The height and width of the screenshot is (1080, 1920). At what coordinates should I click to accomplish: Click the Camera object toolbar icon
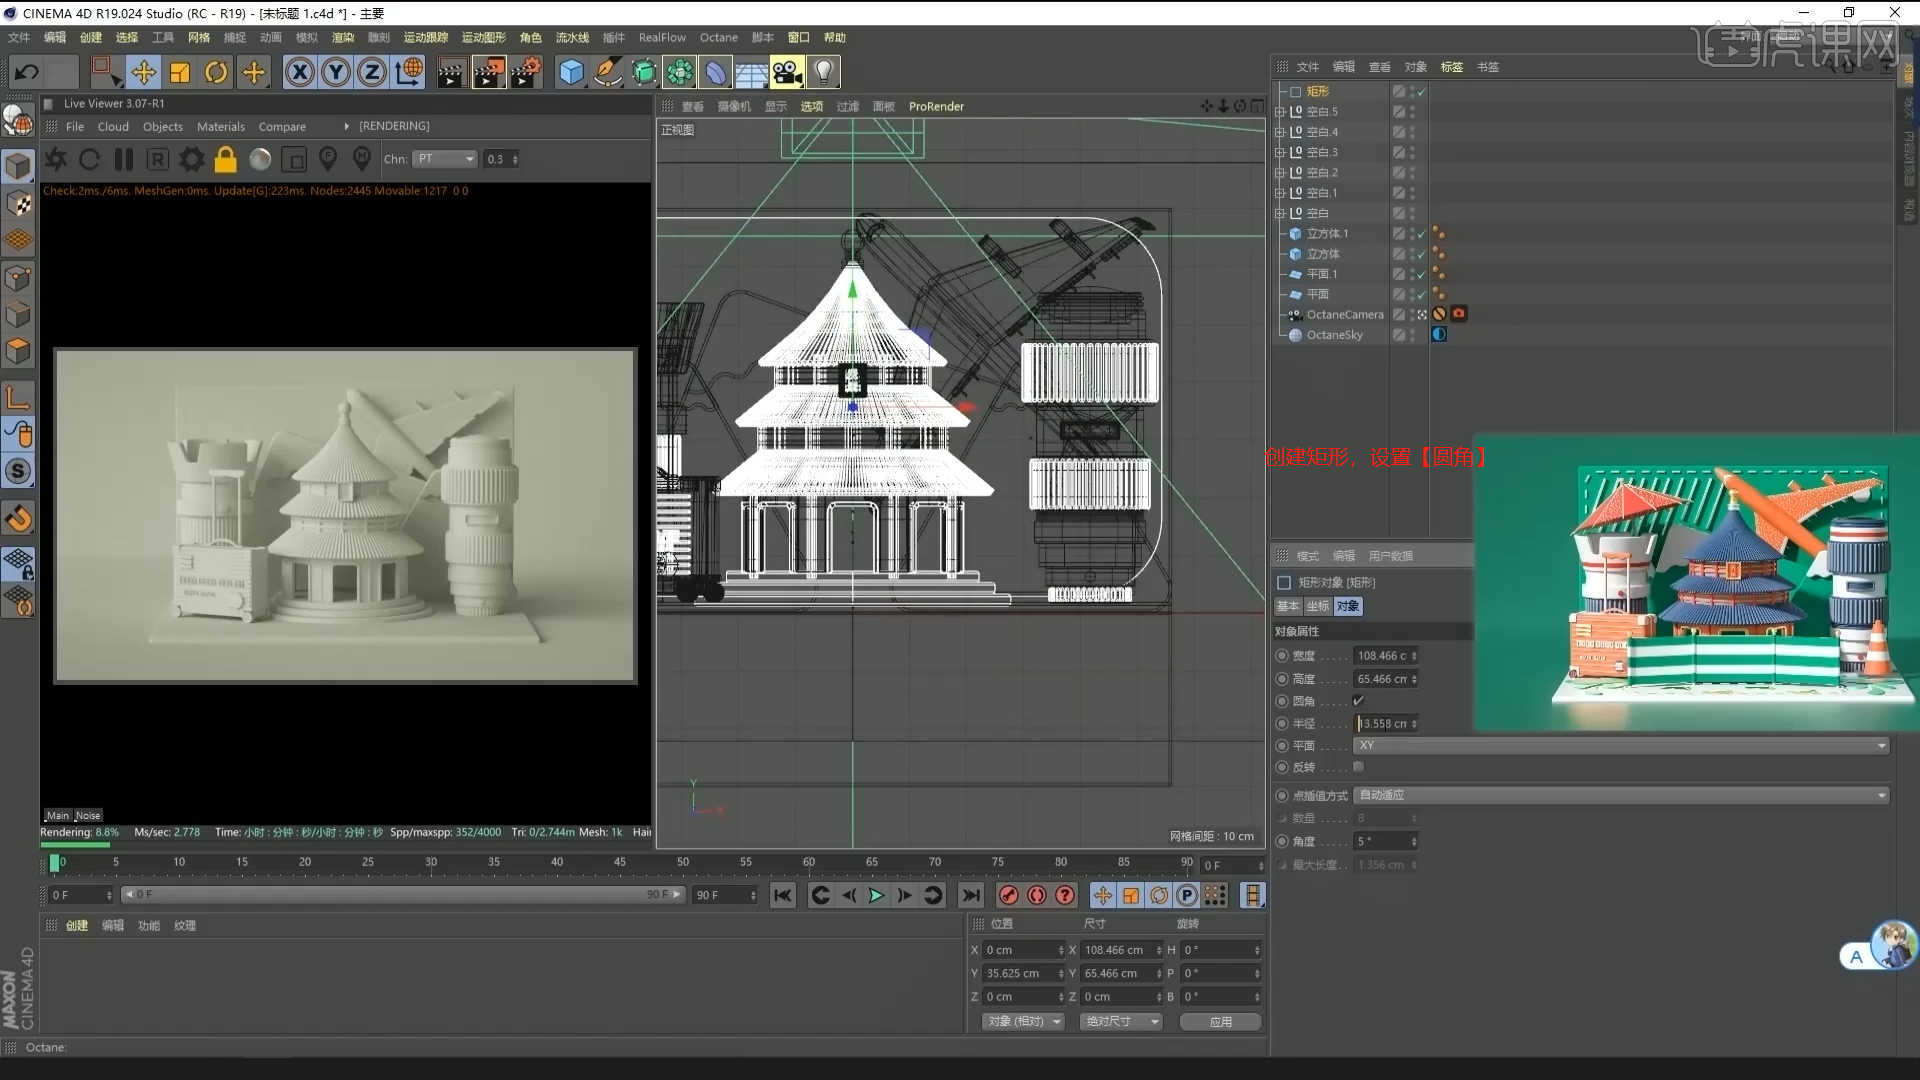tap(787, 72)
